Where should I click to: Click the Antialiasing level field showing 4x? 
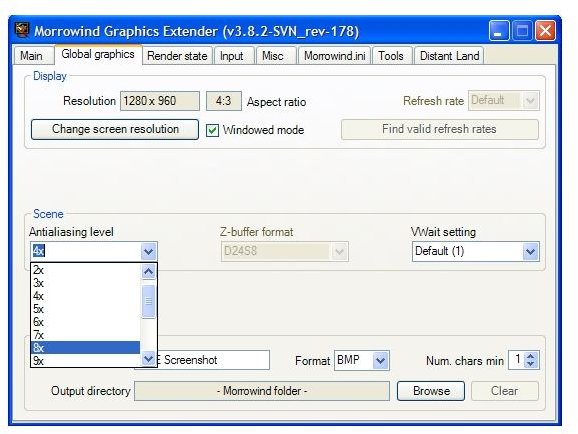tap(86, 251)
